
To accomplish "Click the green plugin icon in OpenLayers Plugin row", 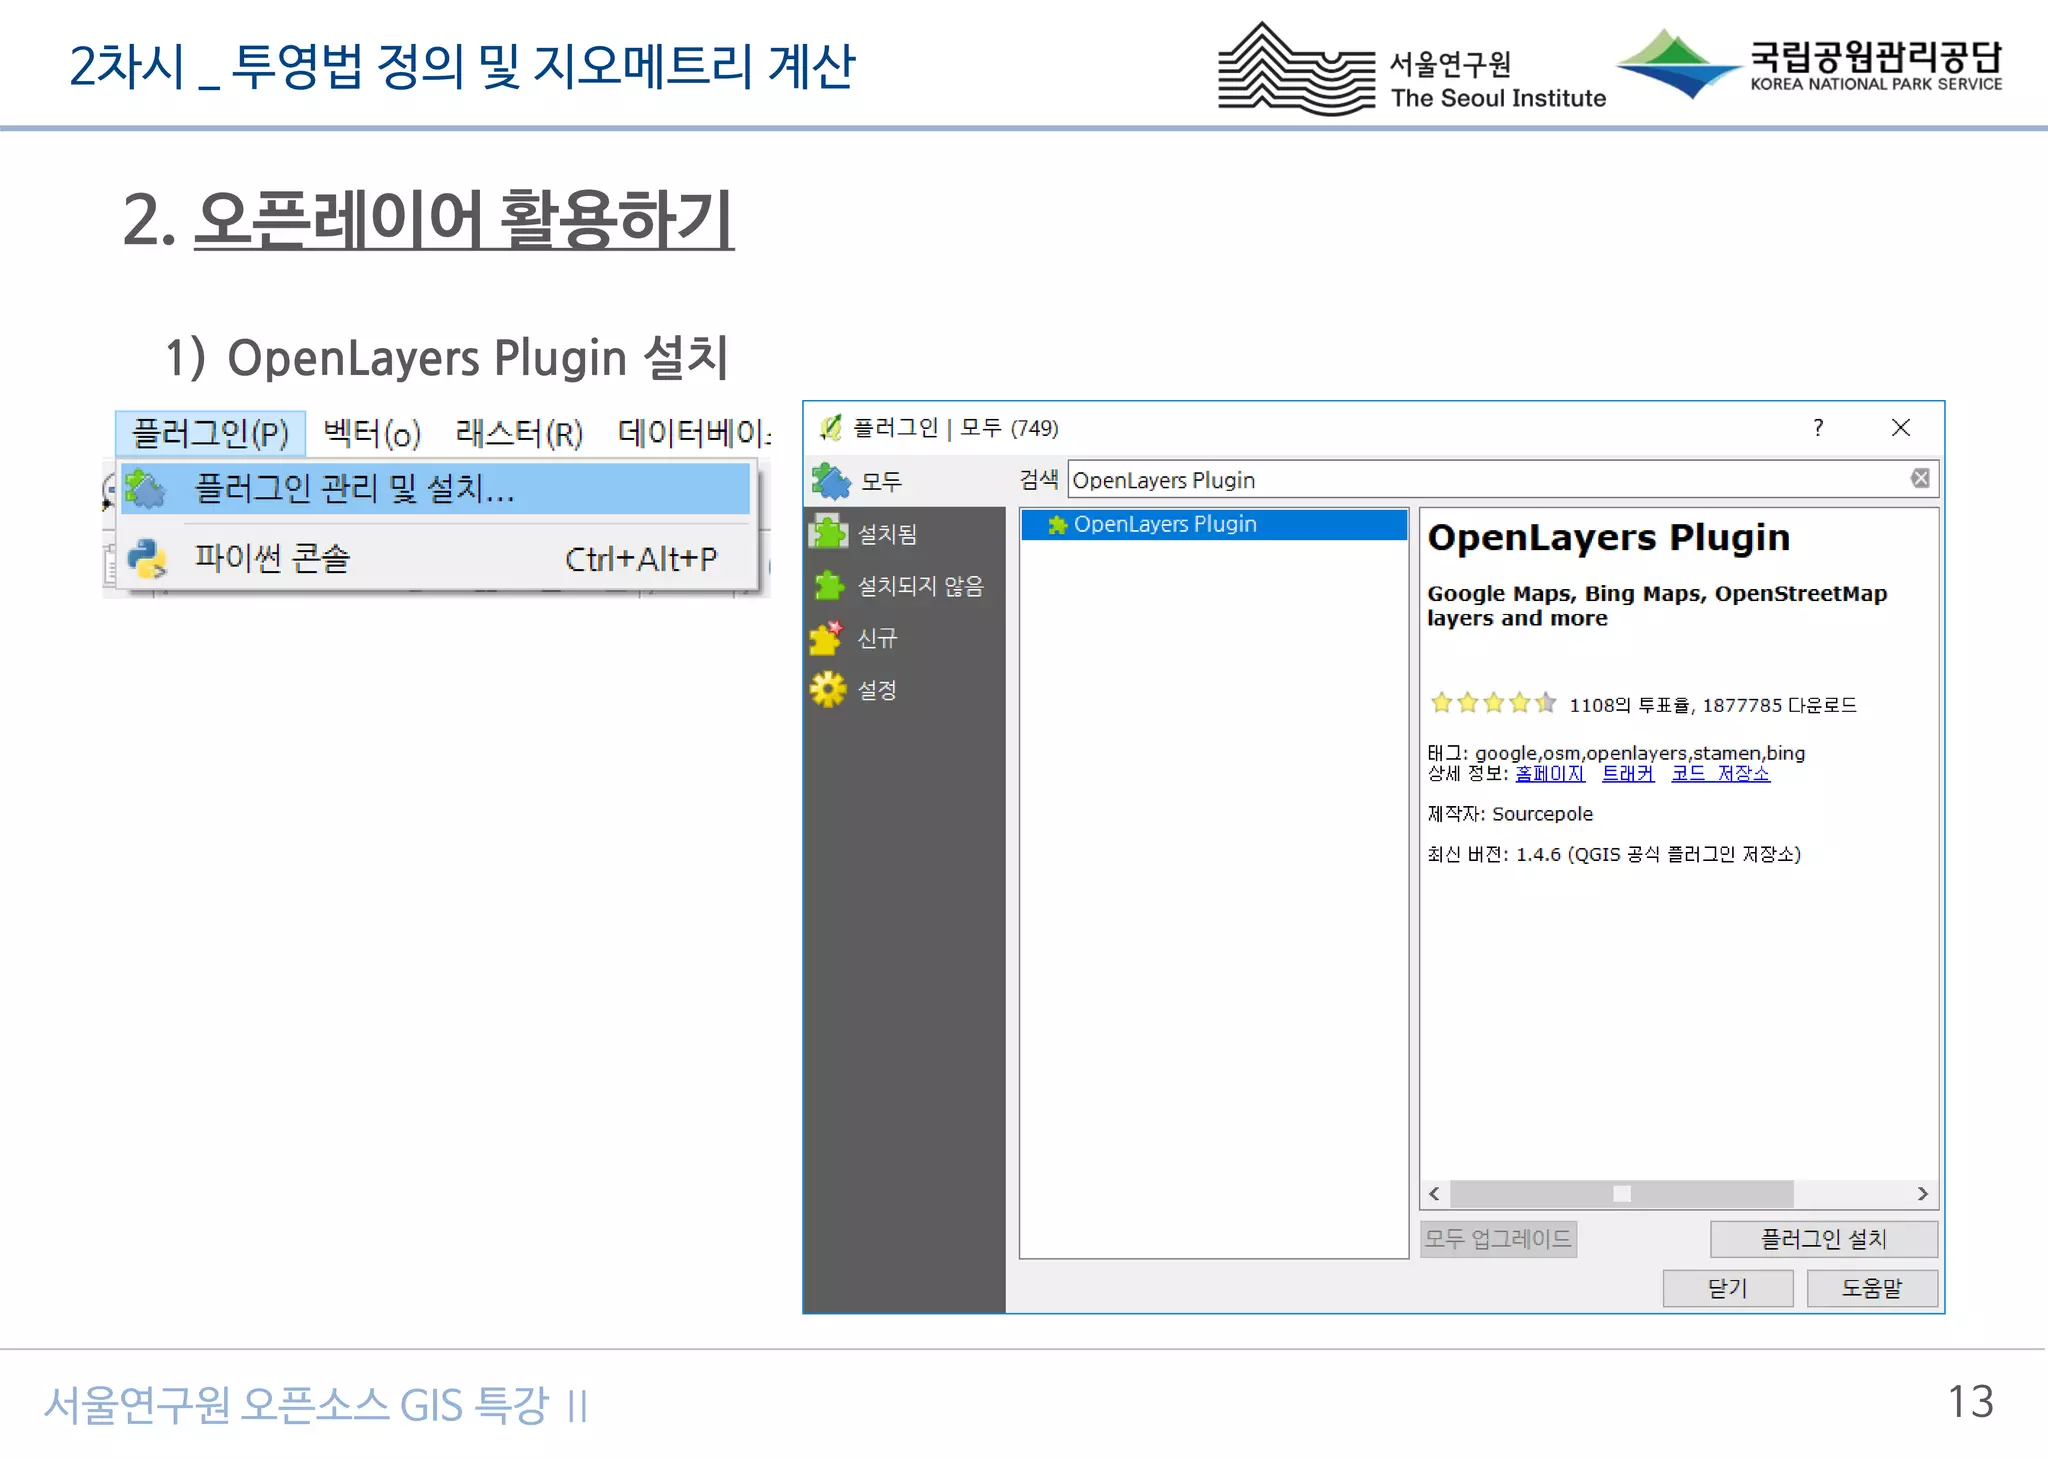I will pyautogui.click(x=1057, y=525).
